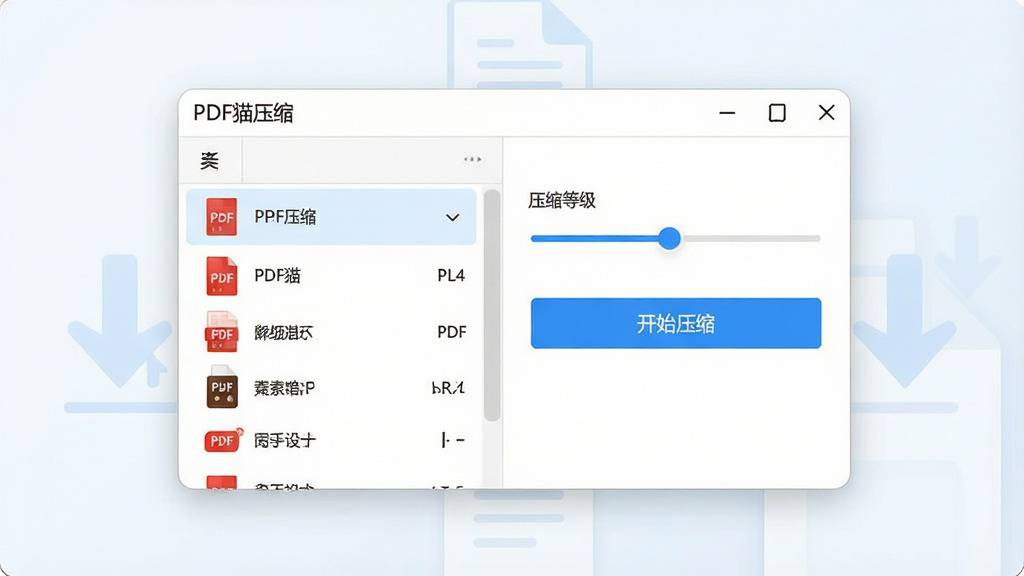1024x576 pixels.
Task: Click the 压缩等级 label
Action: coord(562,200)
